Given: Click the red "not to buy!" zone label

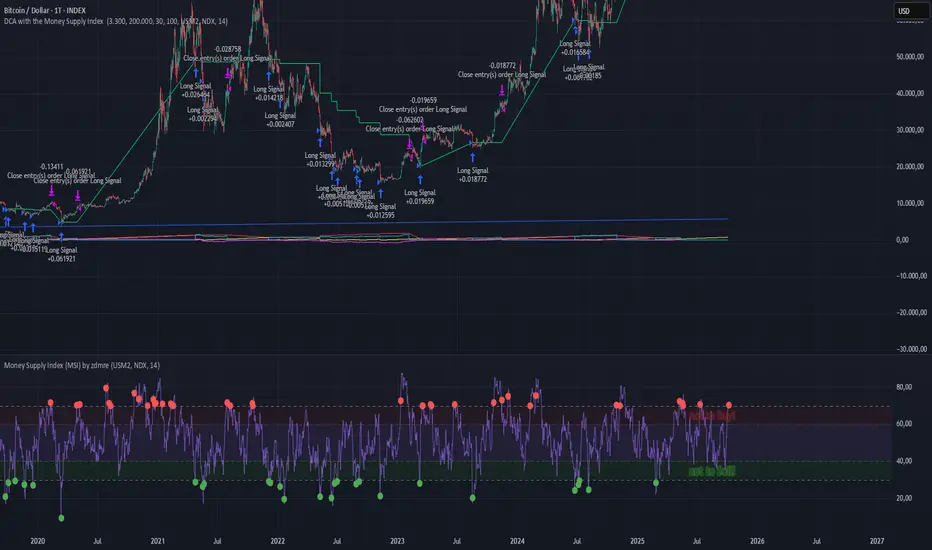Looking at the screenshot, I should (x=711, y=415).
